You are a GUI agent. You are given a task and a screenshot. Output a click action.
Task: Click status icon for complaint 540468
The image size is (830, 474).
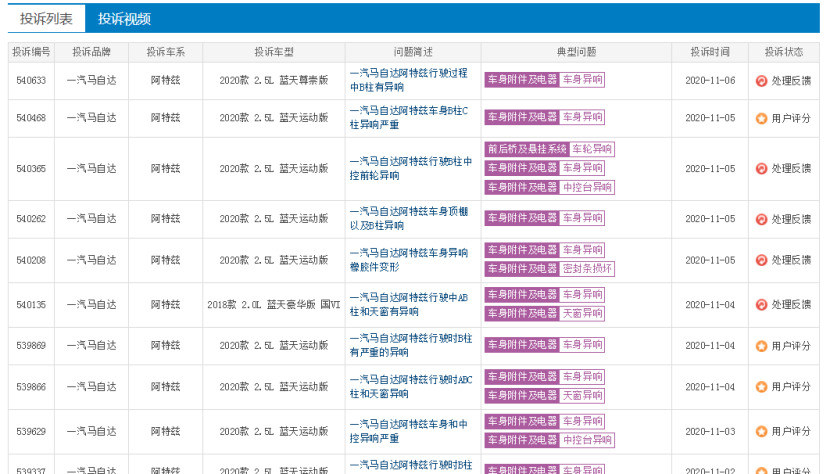[761, 119]
